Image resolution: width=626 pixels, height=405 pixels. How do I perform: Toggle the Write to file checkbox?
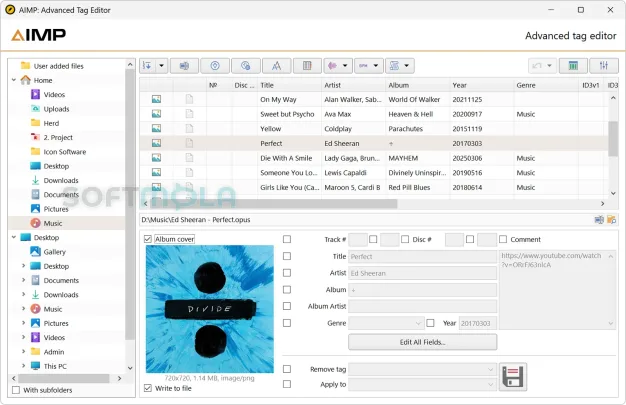[148, 388]
